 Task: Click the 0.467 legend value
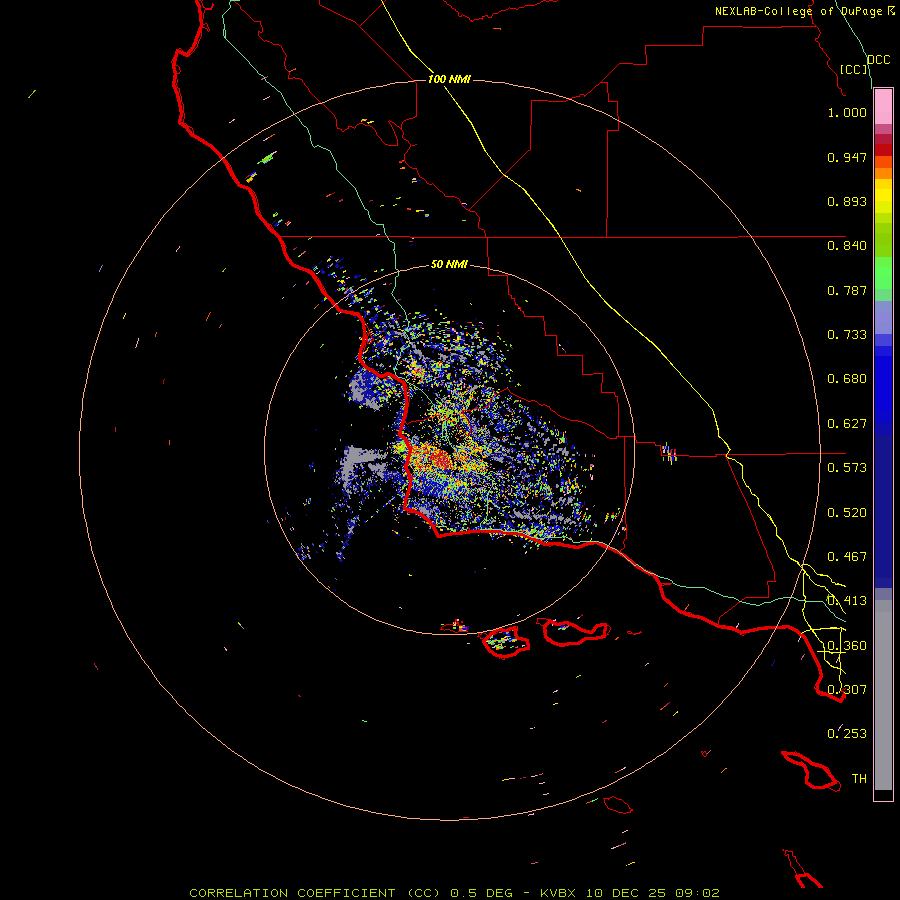click(x=847, y=557)
